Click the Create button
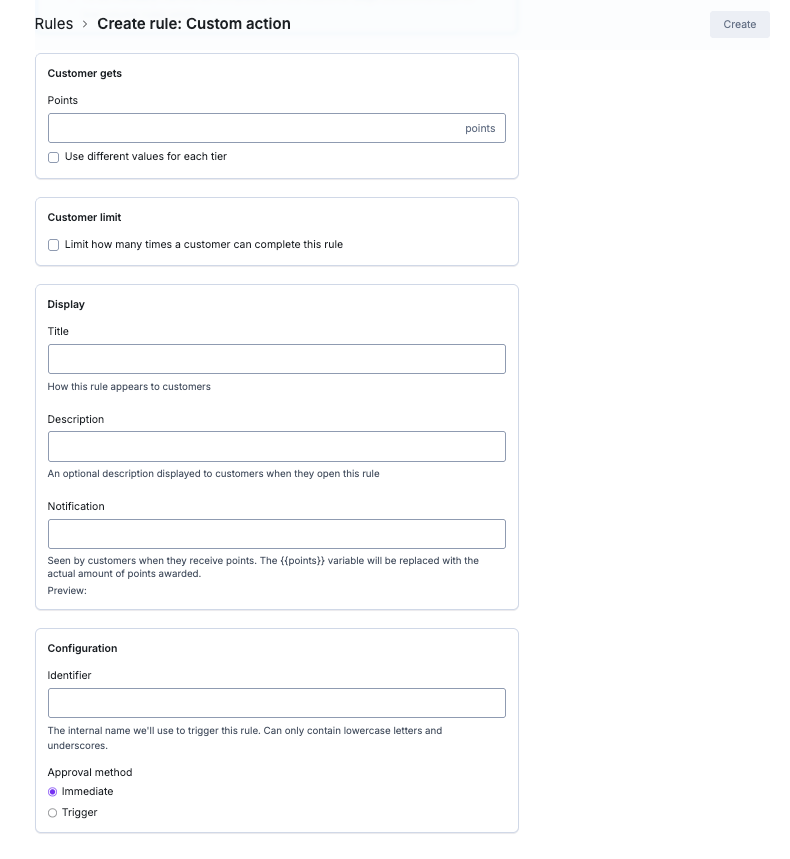The image size is (790, 859). click(739, 25)
